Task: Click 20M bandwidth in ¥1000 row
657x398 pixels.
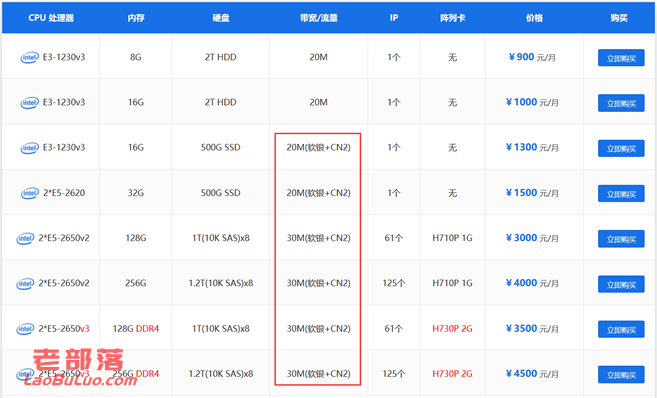Action: coord(318,102)
